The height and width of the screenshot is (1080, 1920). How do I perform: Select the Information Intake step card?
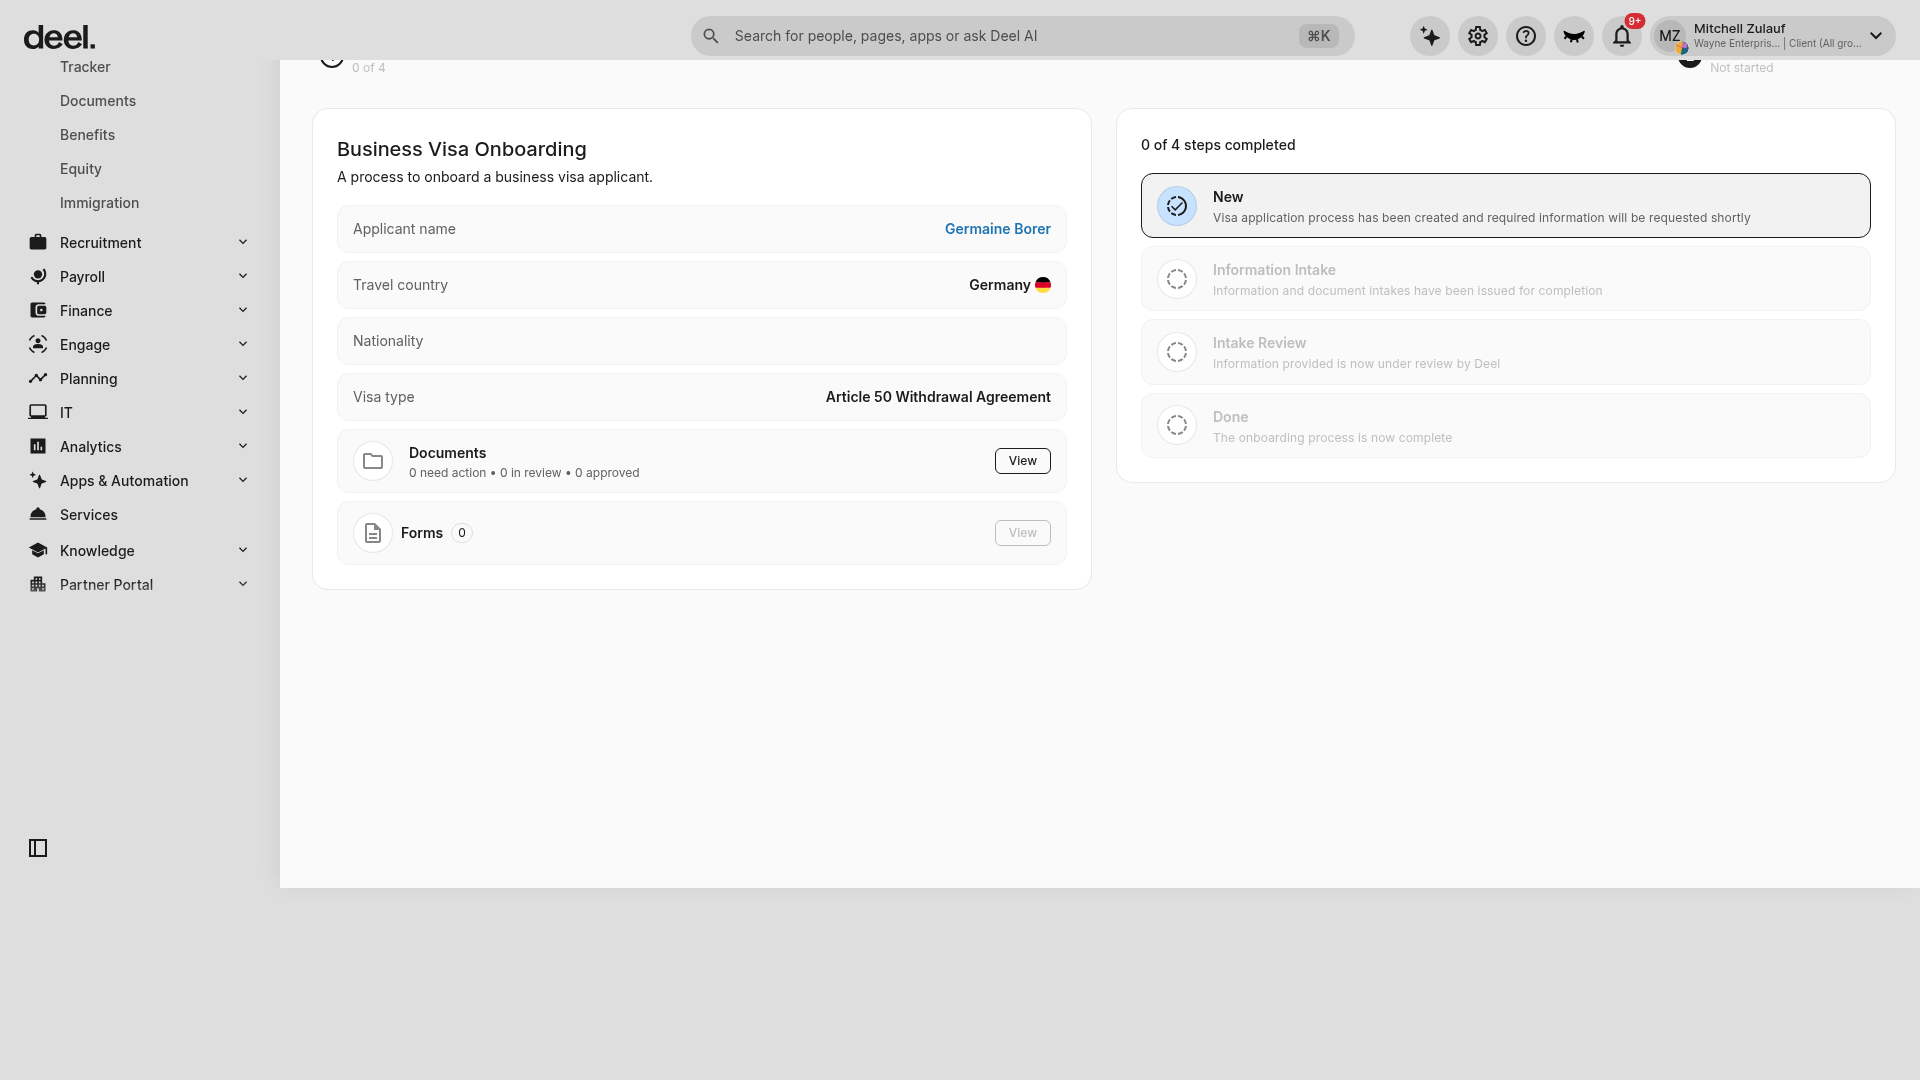(1506, 279)
